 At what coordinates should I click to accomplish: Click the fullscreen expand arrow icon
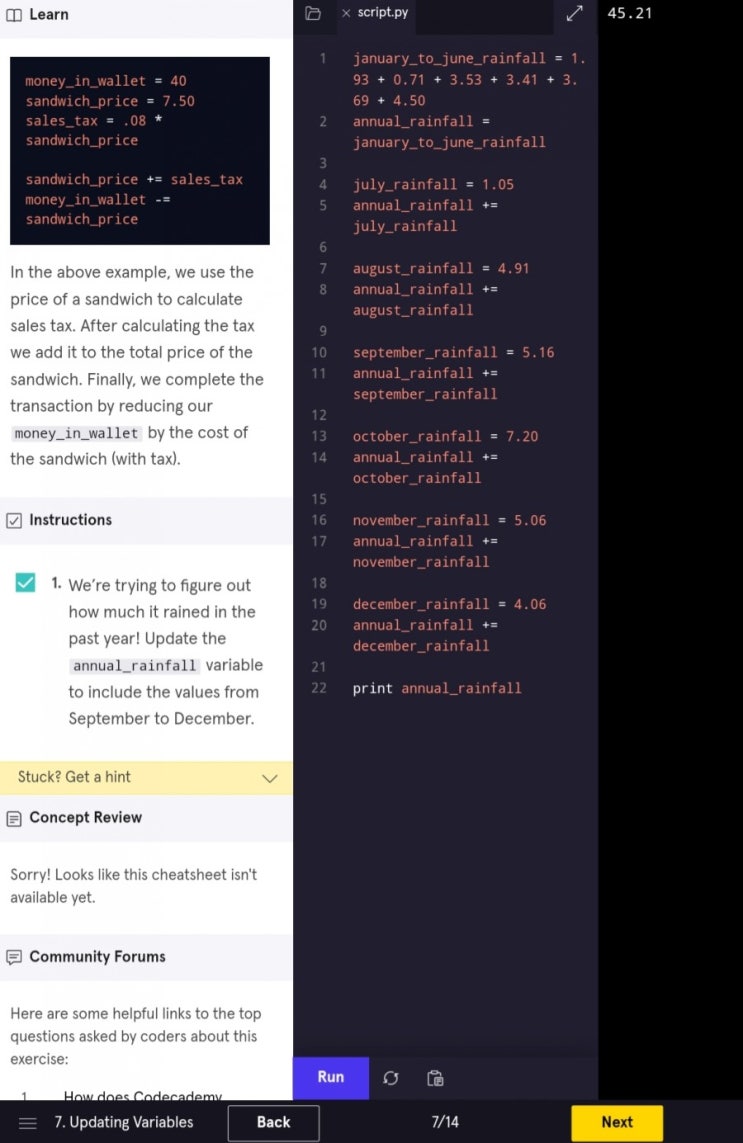coord(574,14)
